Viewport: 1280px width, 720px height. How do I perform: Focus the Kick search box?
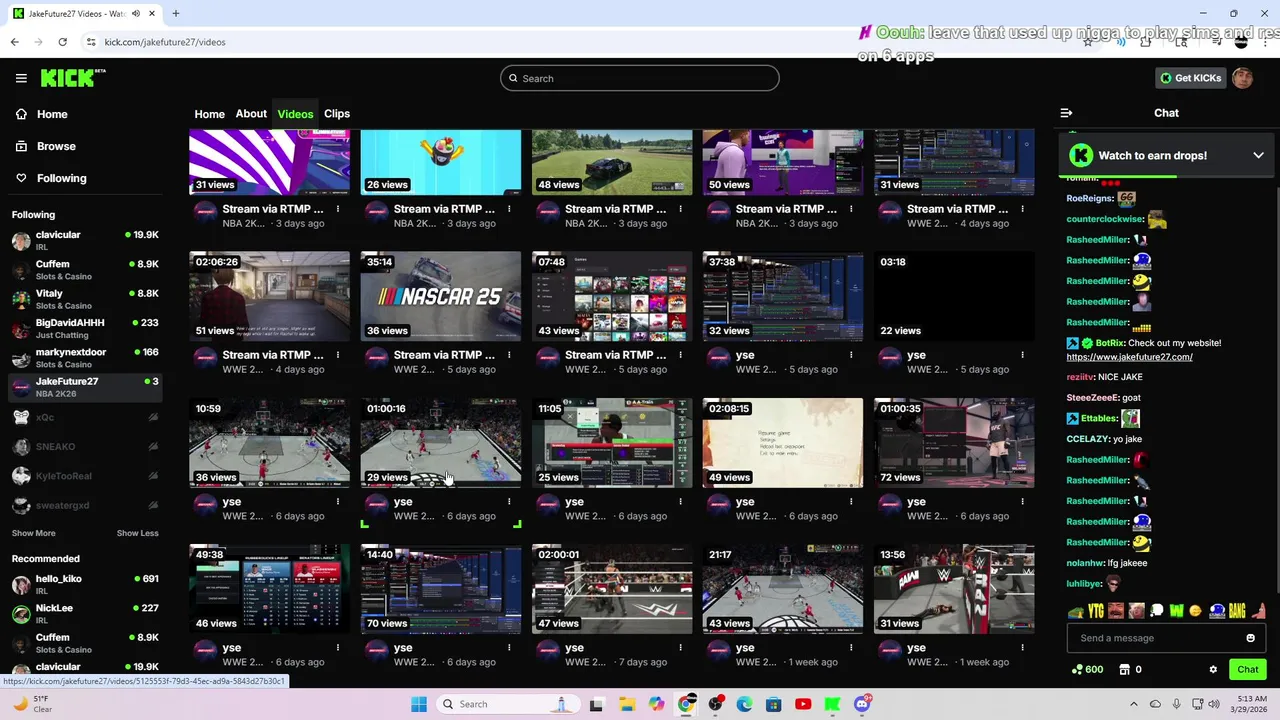640,78
